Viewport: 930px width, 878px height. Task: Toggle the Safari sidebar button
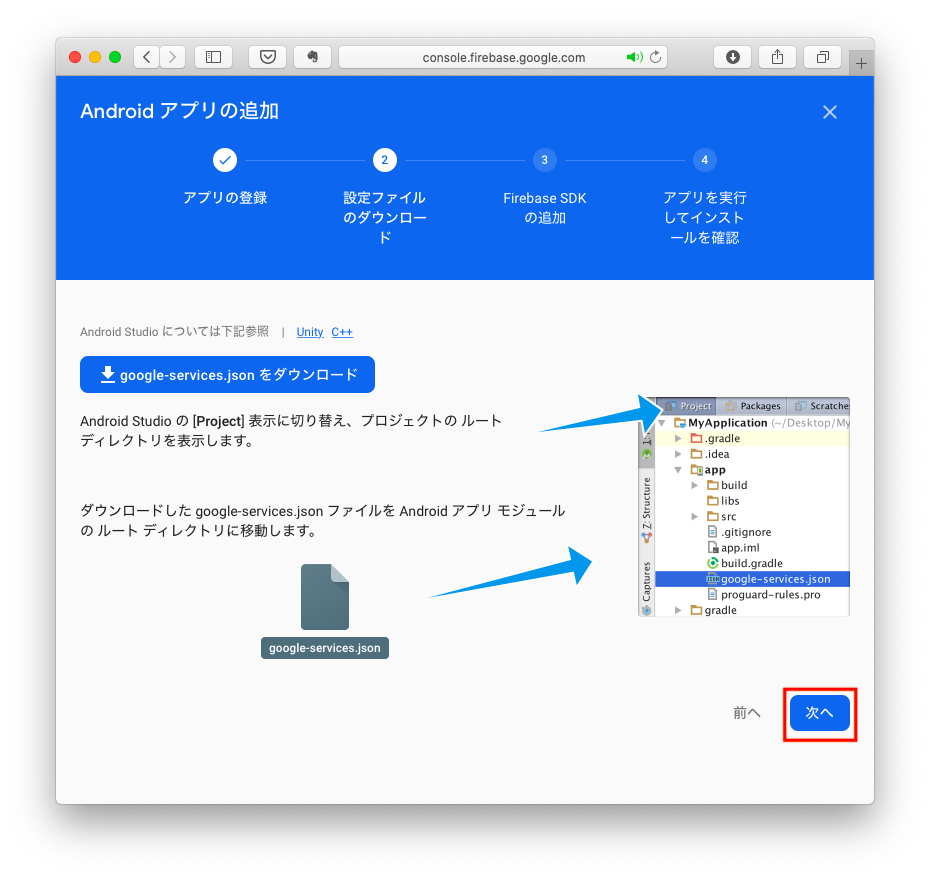214,57
